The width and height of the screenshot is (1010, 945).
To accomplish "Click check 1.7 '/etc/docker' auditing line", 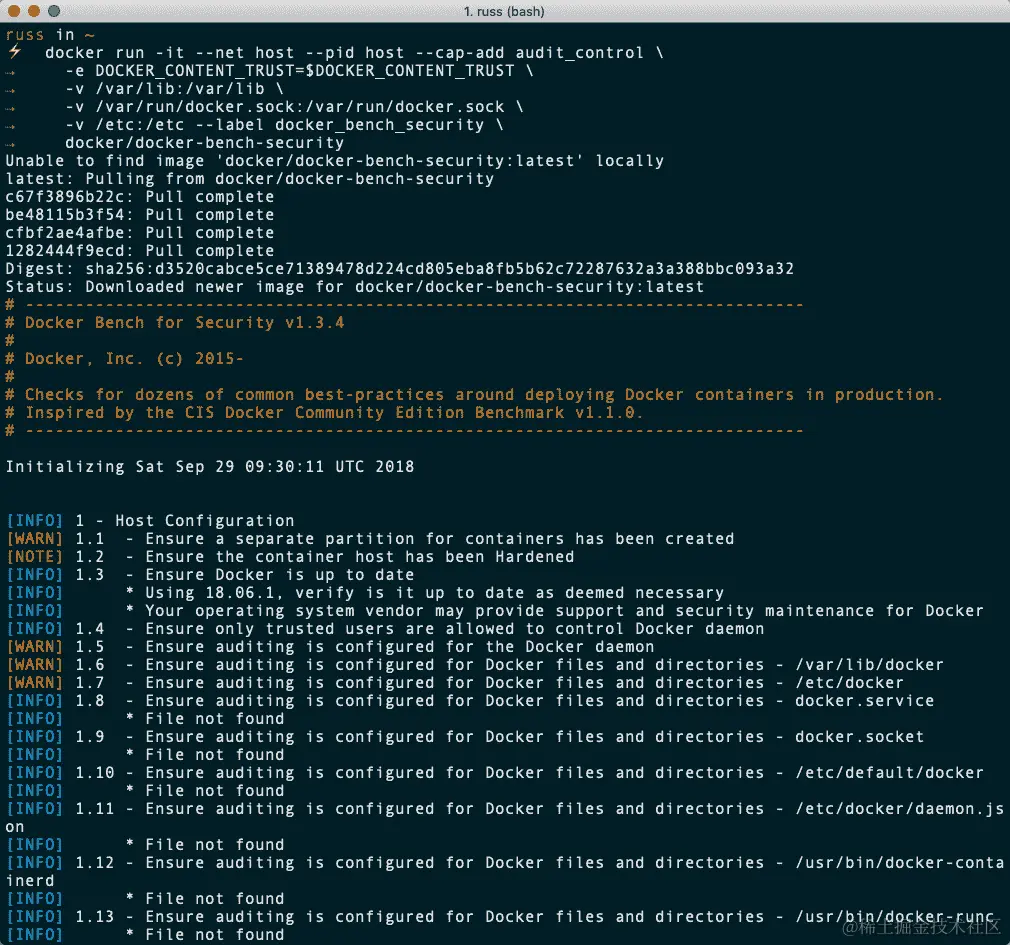I will (524, 683).
